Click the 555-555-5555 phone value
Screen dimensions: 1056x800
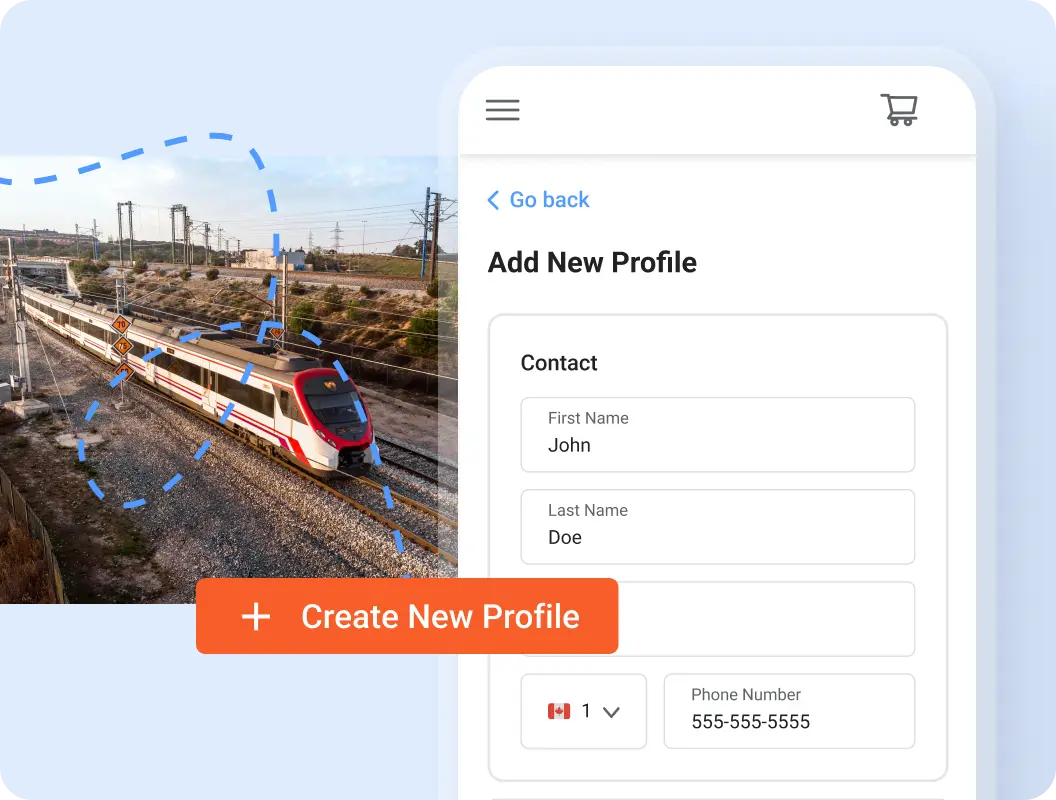click(750, 722)
